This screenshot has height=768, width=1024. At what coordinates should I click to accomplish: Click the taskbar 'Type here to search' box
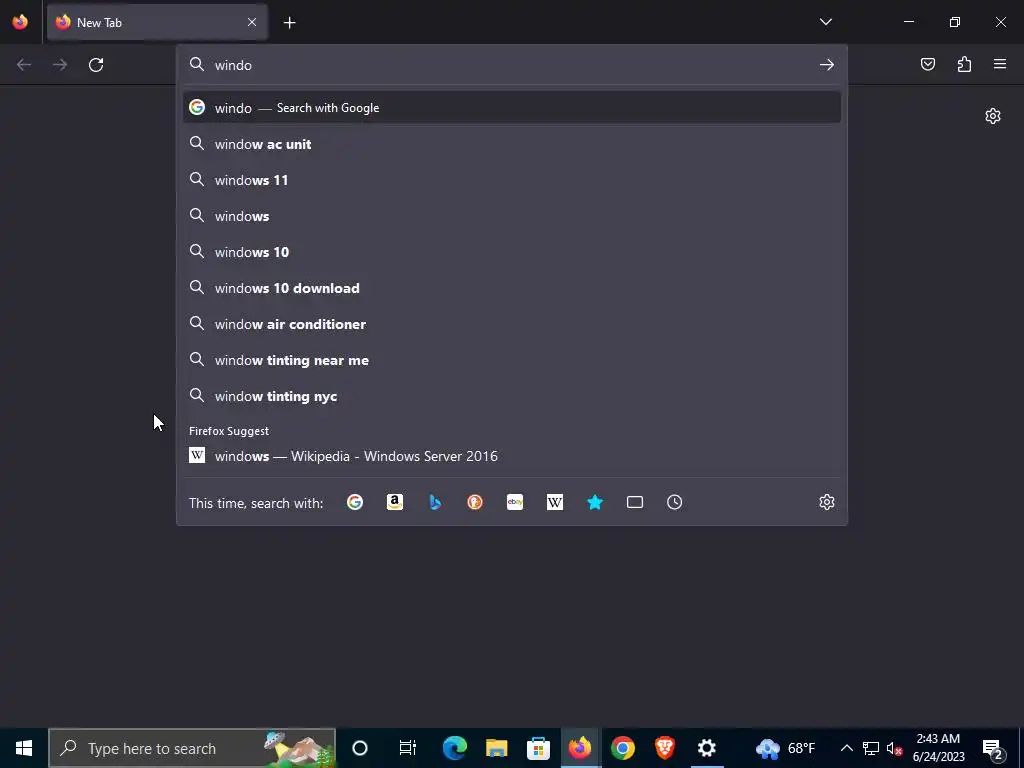(192, 748)
